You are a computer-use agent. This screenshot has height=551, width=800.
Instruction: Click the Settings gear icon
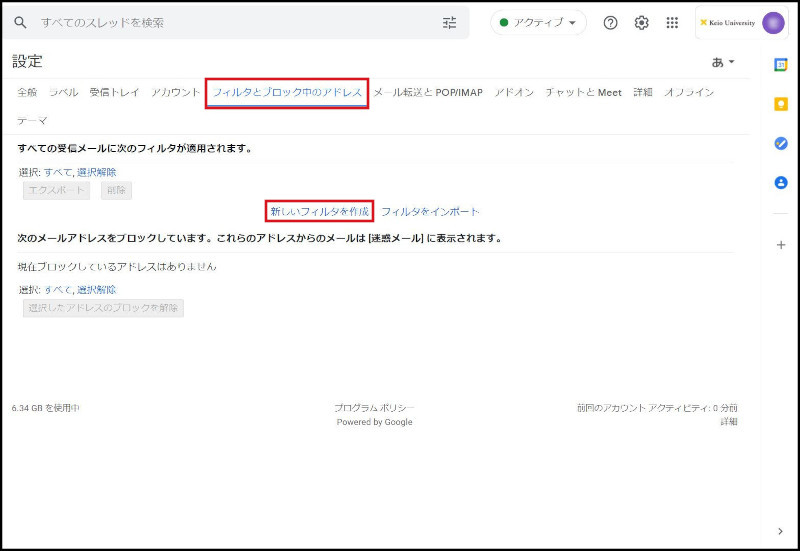(641, 22)
